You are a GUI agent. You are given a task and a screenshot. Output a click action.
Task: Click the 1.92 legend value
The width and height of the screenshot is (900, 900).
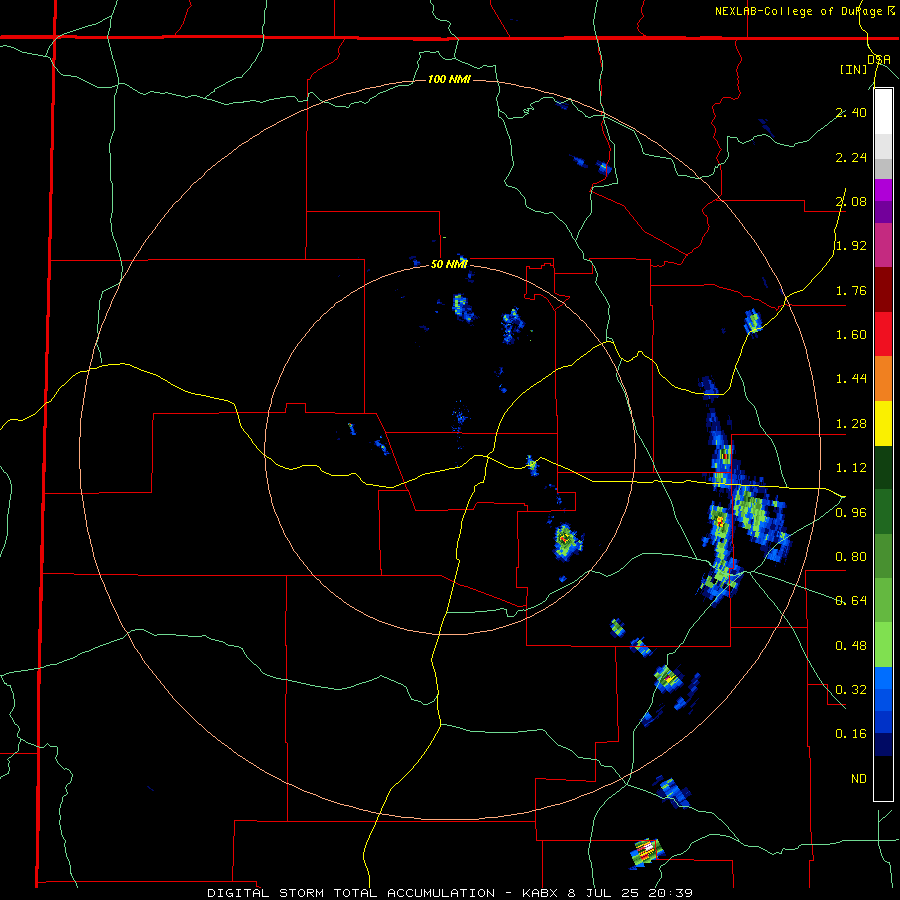coord(851,246)
